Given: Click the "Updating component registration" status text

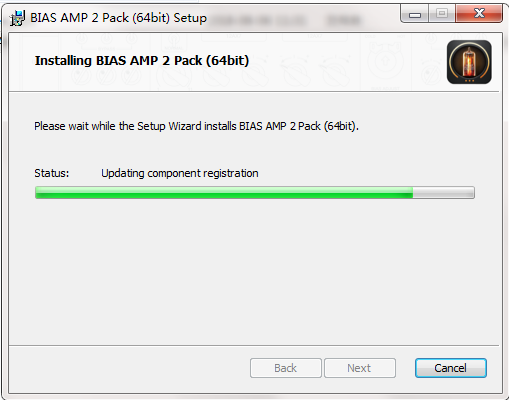Looking at the screenshot, I should click(180, 173).
